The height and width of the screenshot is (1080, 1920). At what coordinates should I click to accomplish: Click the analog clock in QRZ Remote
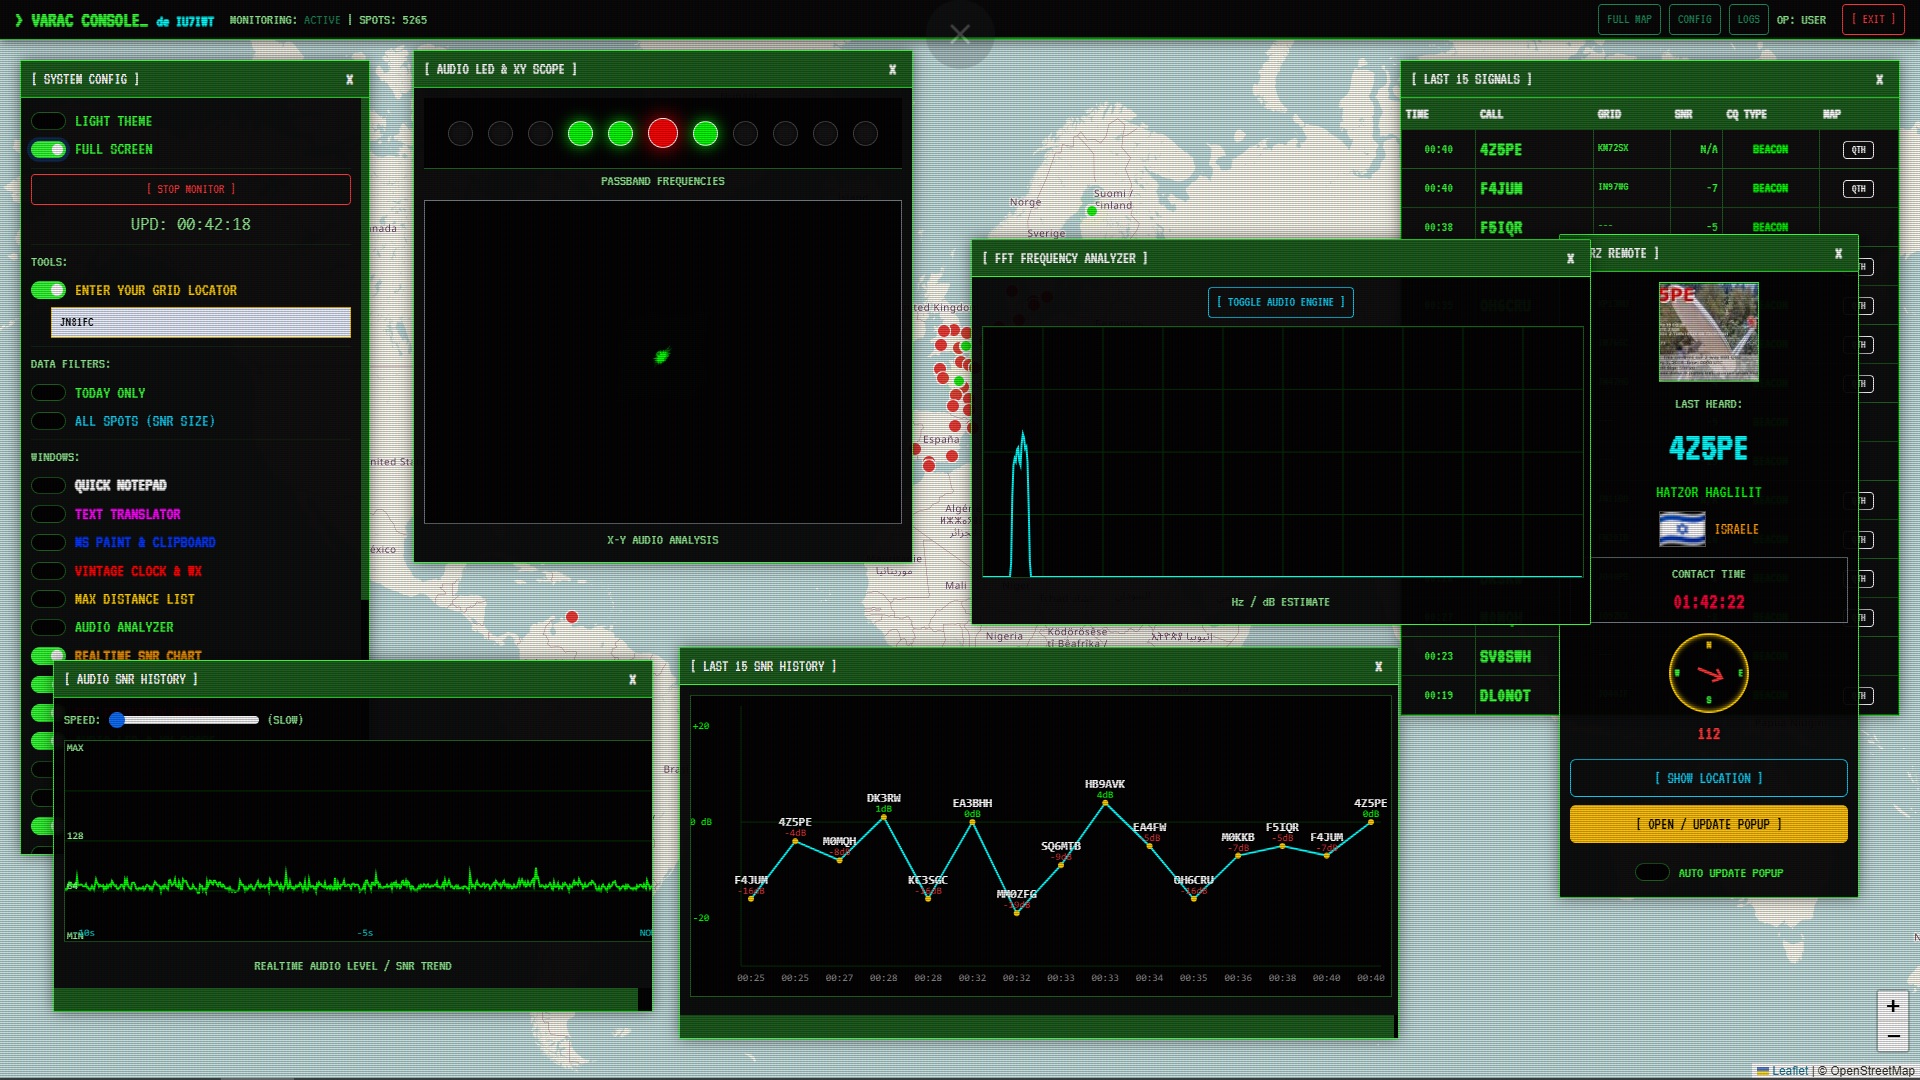tap(1708, 673)
